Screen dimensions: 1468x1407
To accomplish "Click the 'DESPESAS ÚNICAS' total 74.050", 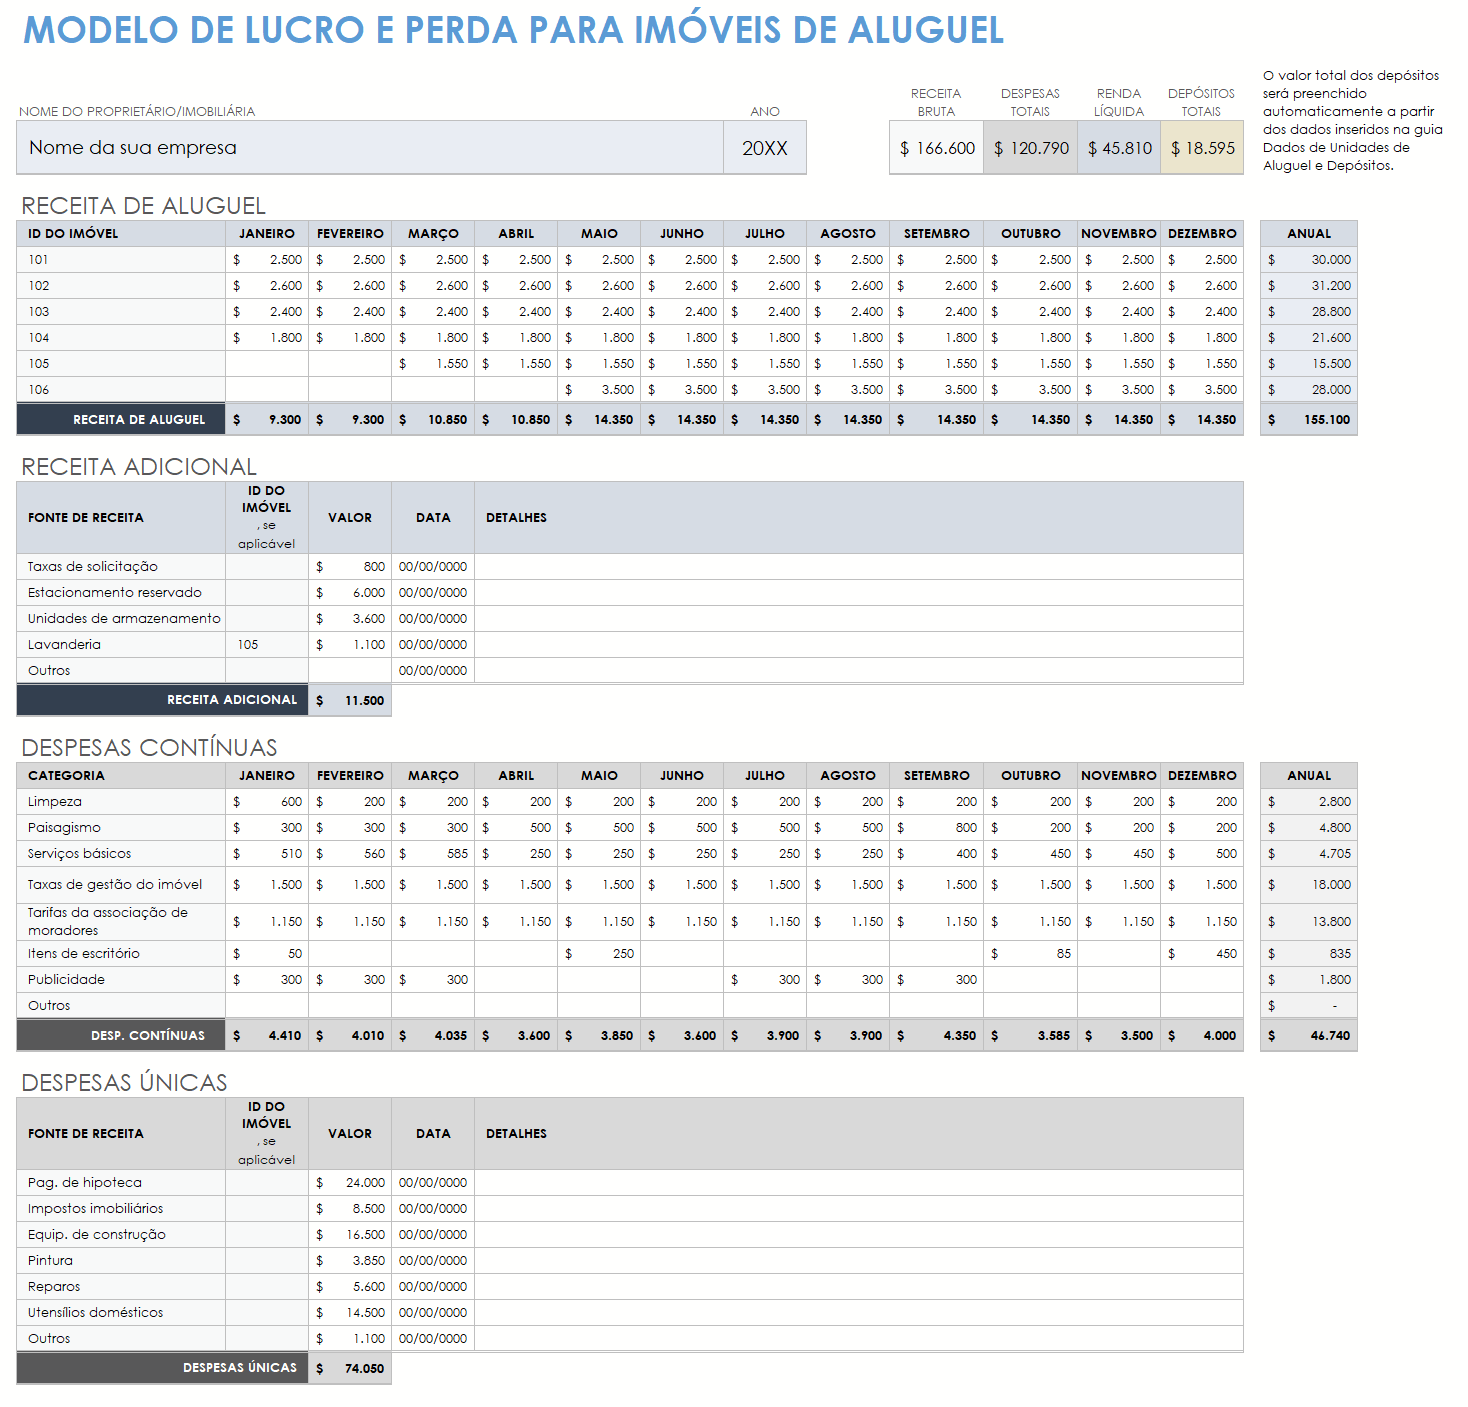I will pyautogui.click(x=350, y=1369).
